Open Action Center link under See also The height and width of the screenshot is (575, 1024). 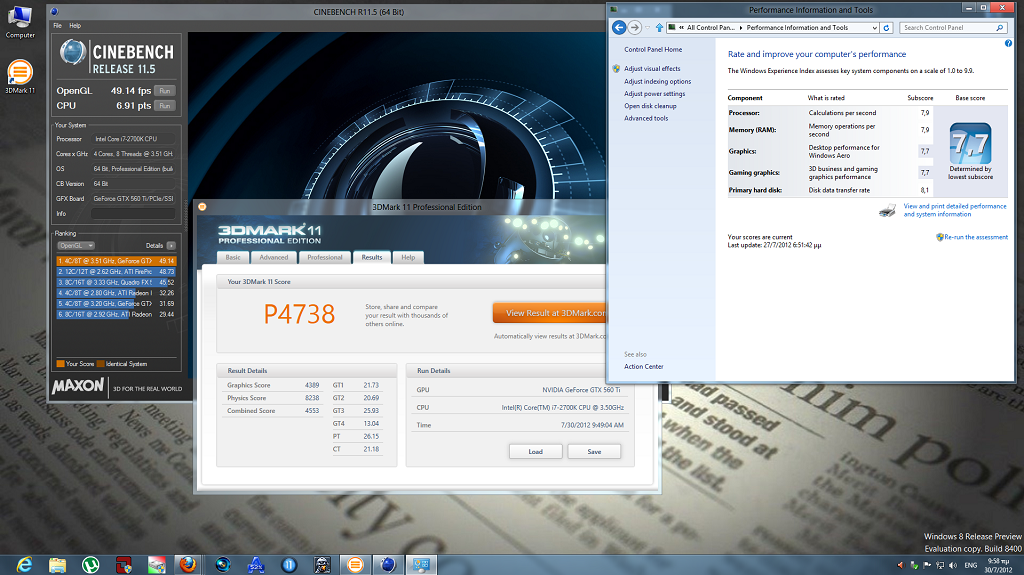[643, 367]
